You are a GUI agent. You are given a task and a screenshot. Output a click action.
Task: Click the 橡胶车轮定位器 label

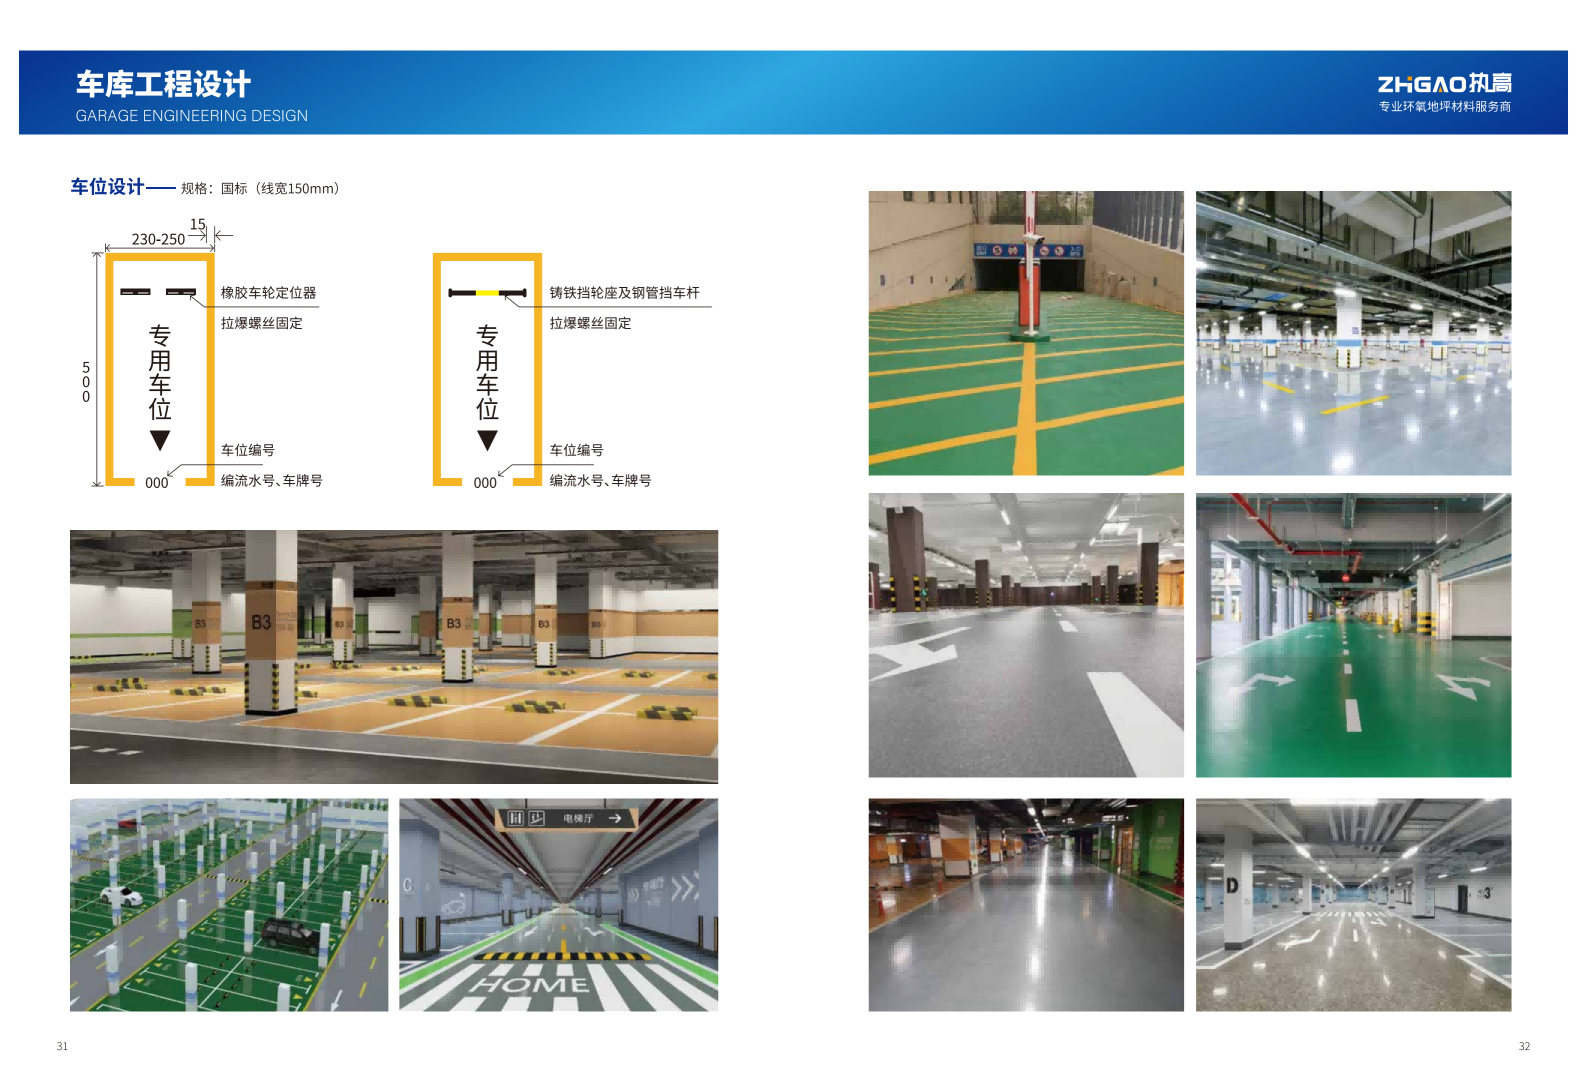click(268, 293)
